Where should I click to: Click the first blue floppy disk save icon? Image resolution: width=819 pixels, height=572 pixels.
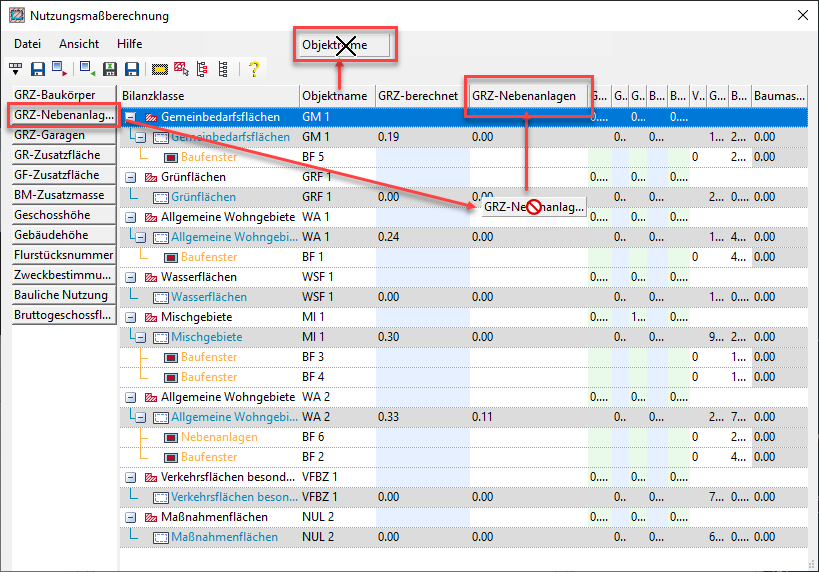pyautogui.click(x=38, y=69)
